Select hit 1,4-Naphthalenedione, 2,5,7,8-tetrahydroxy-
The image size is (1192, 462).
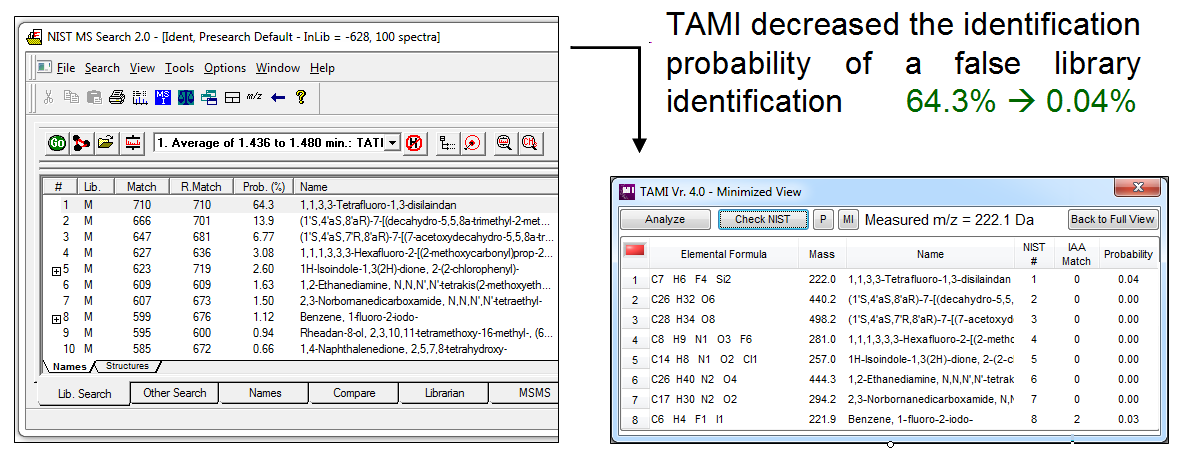[x=300, y=349]
